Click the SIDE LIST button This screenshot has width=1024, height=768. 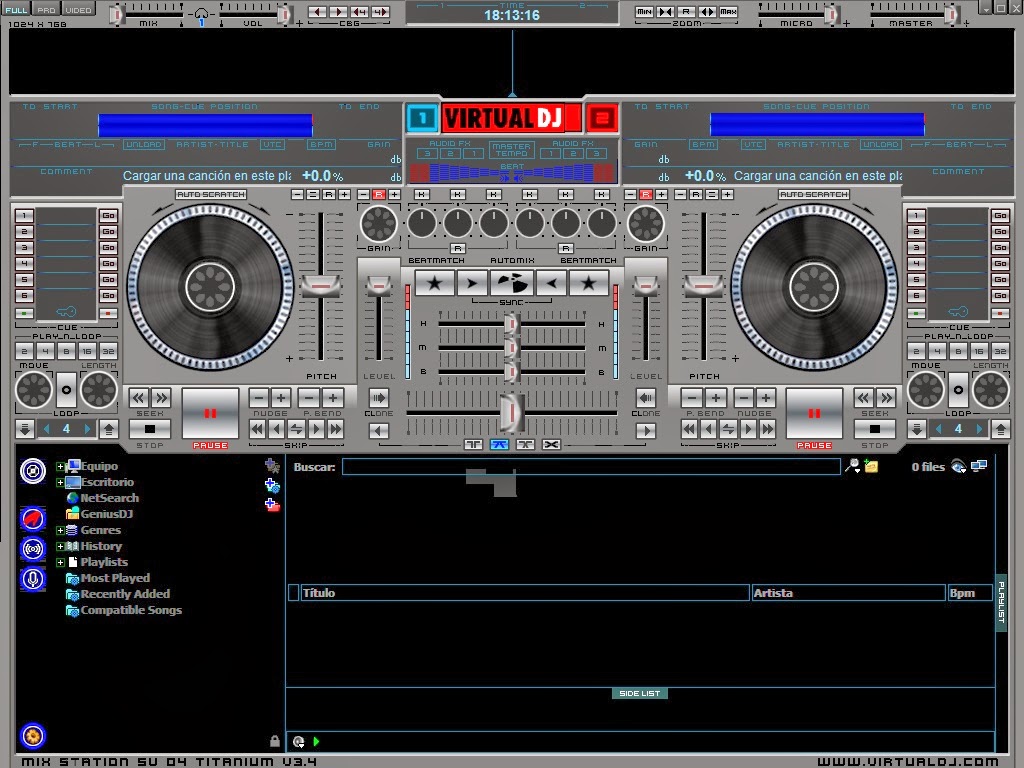(x=639, y=692)
